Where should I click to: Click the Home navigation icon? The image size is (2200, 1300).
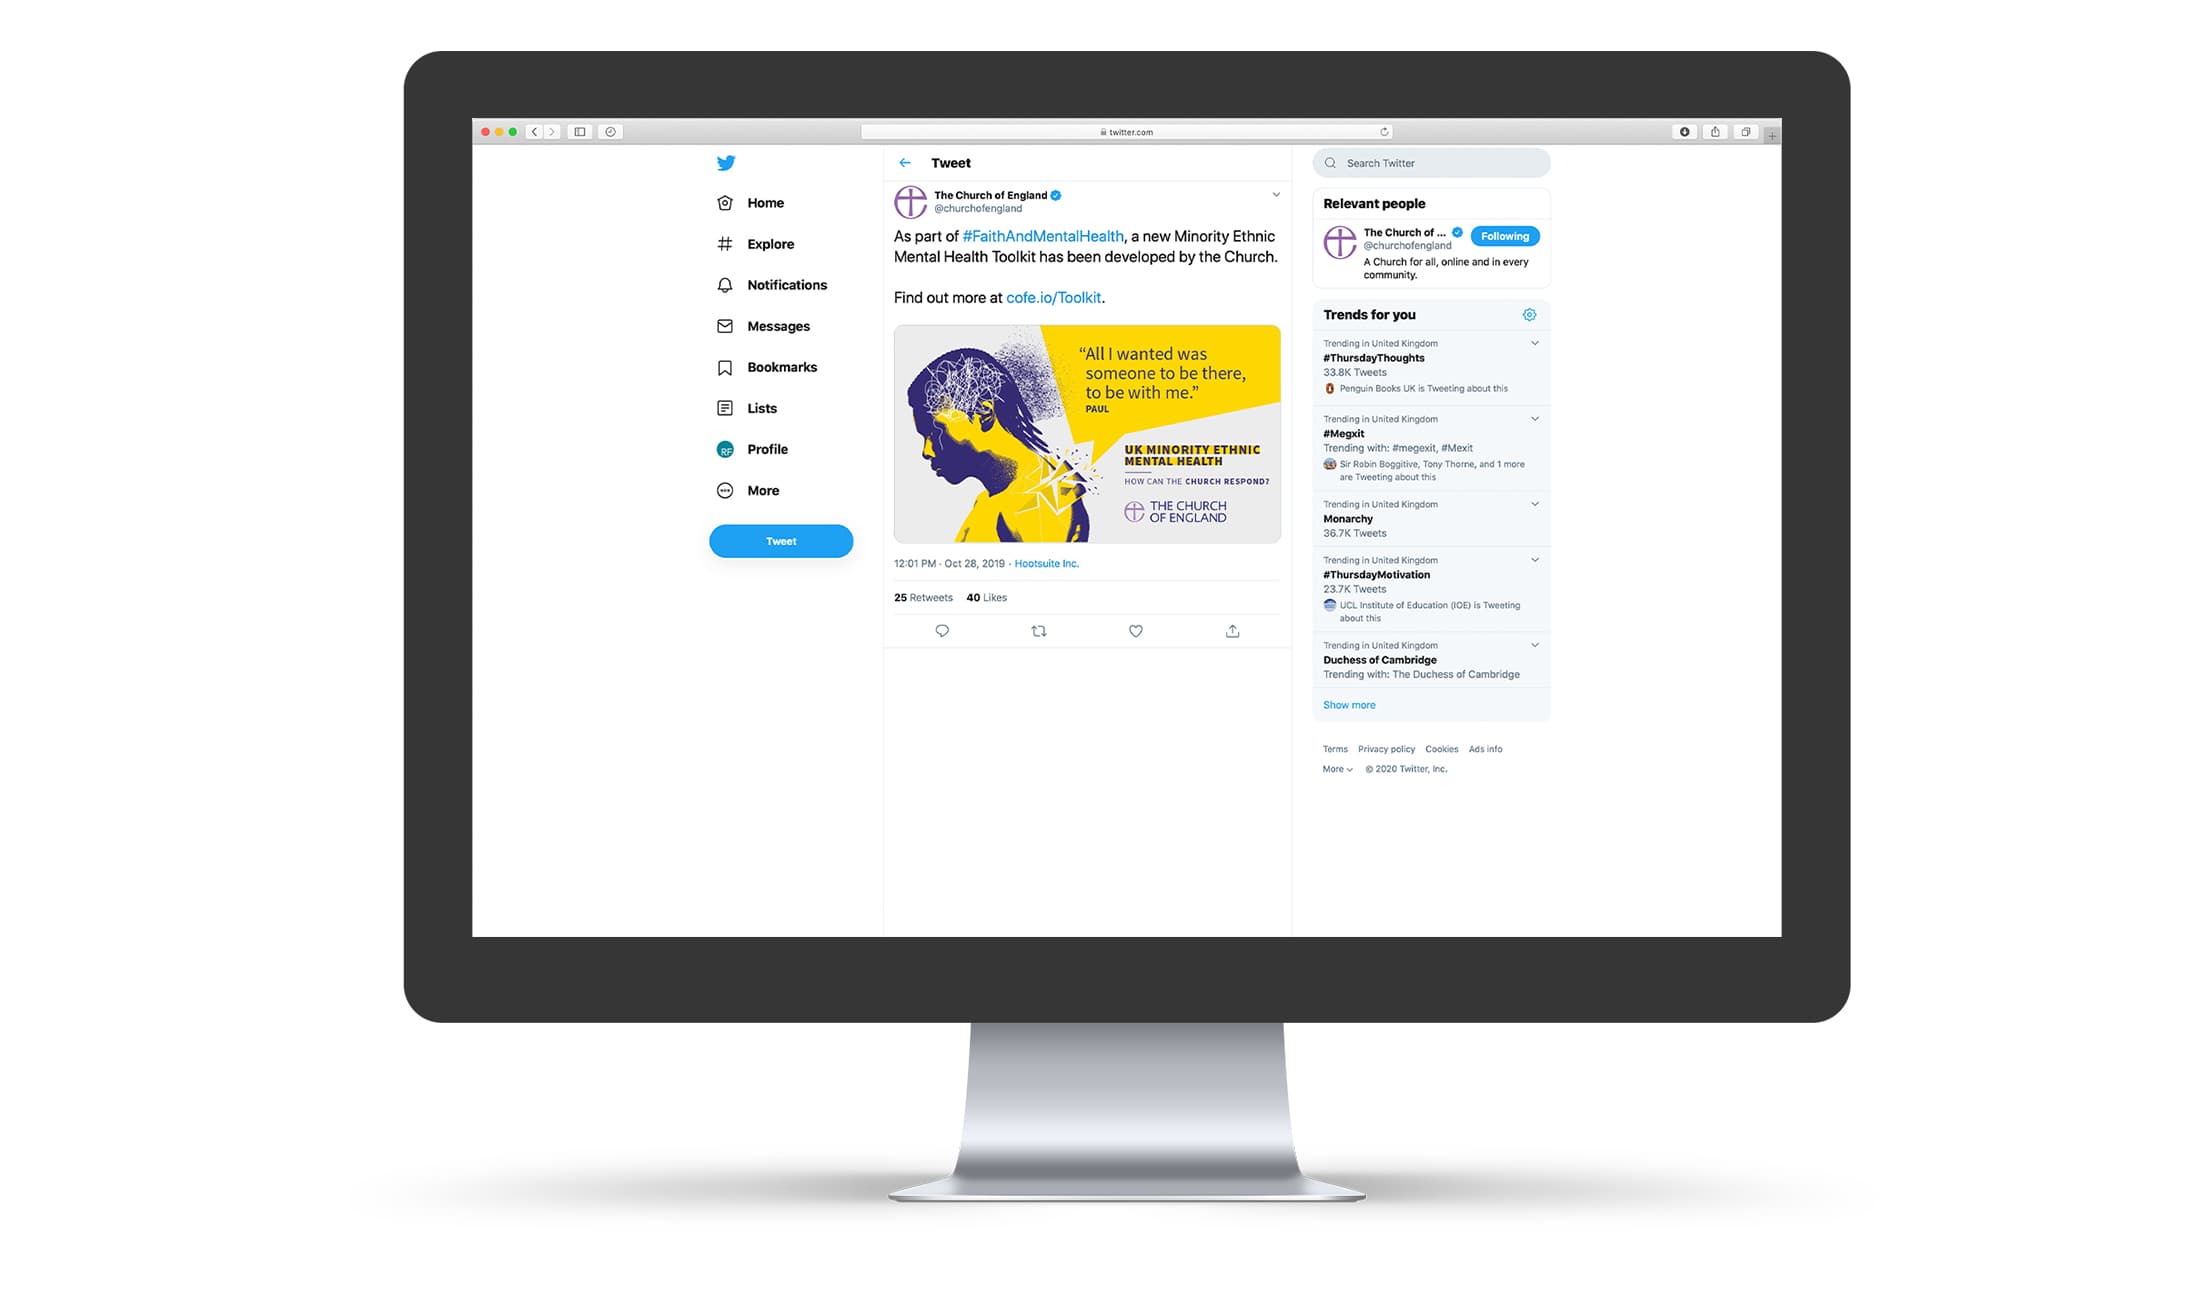coord(724,203)
